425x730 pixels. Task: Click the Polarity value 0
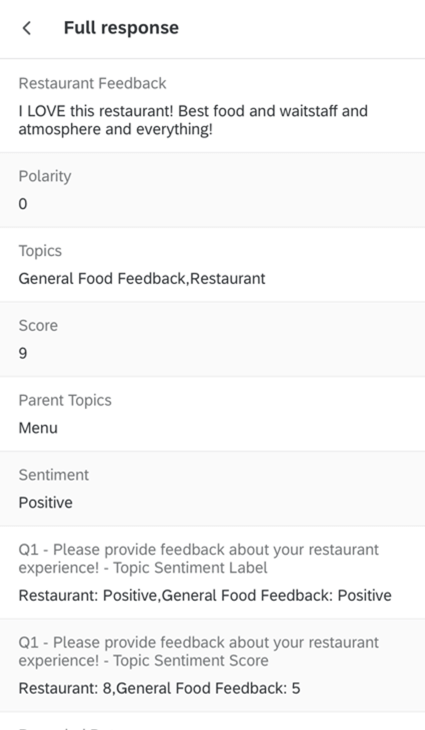tap(23, 204)
